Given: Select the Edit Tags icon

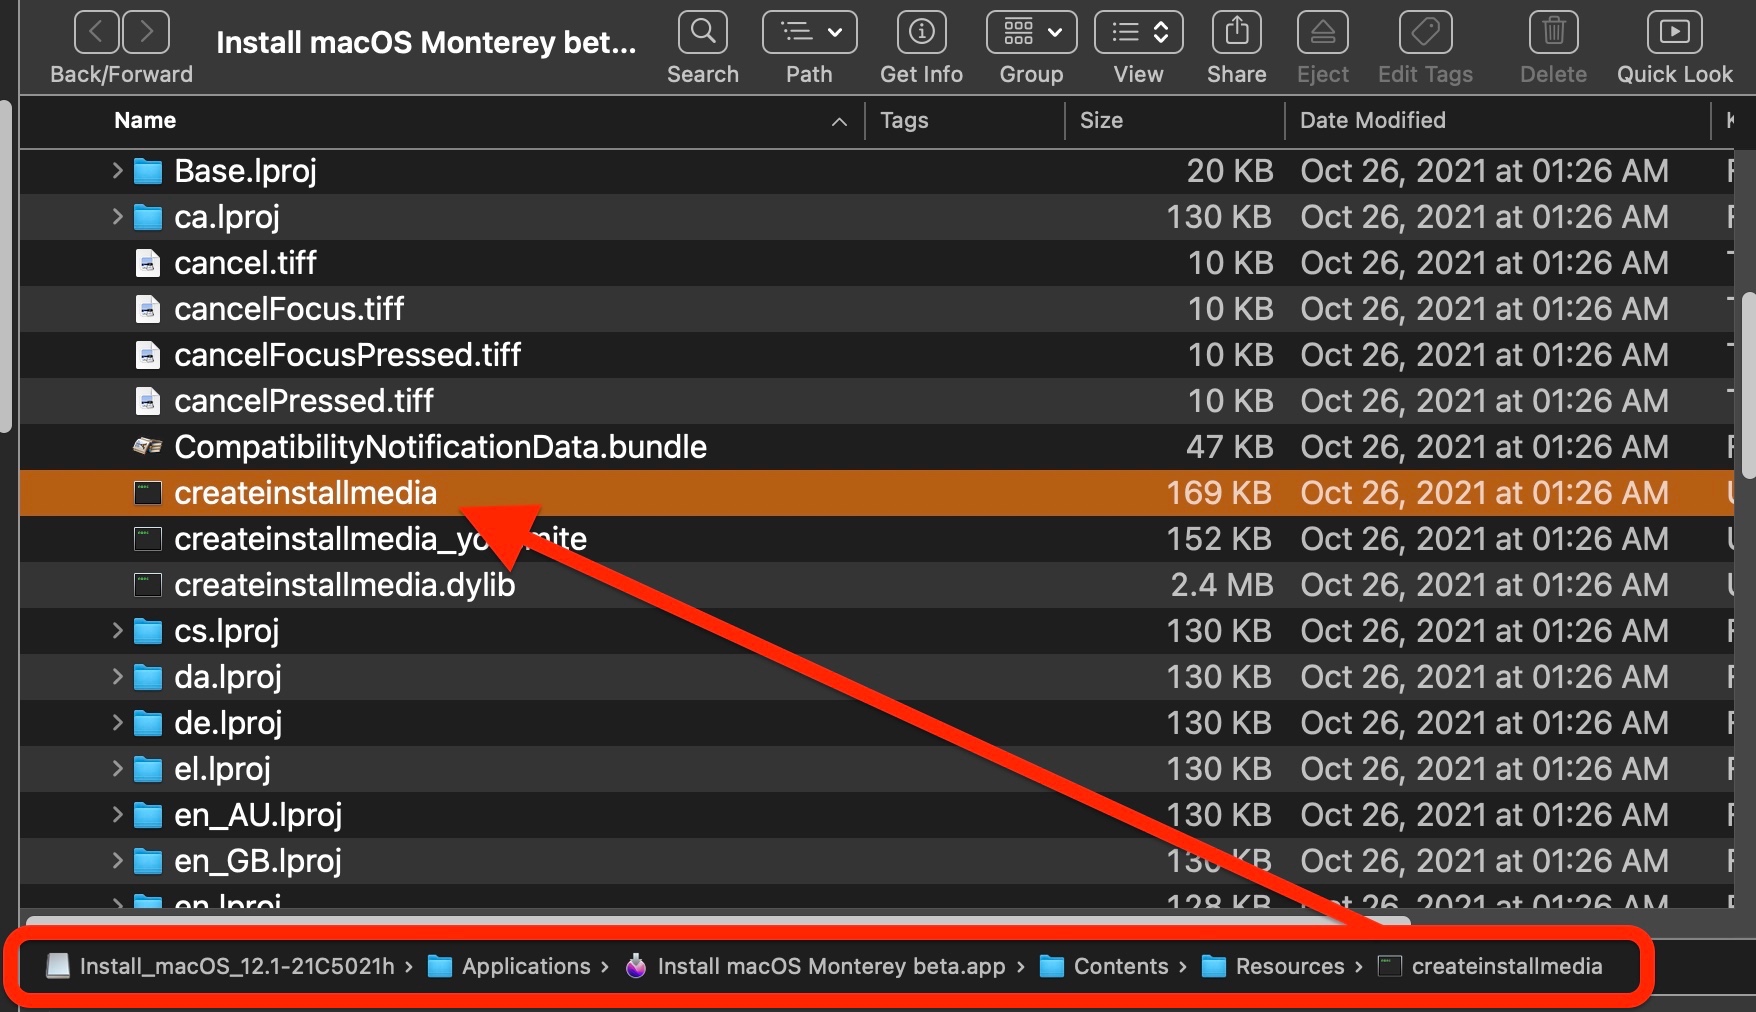Looking at the screenshot, I should [1423, 32].
